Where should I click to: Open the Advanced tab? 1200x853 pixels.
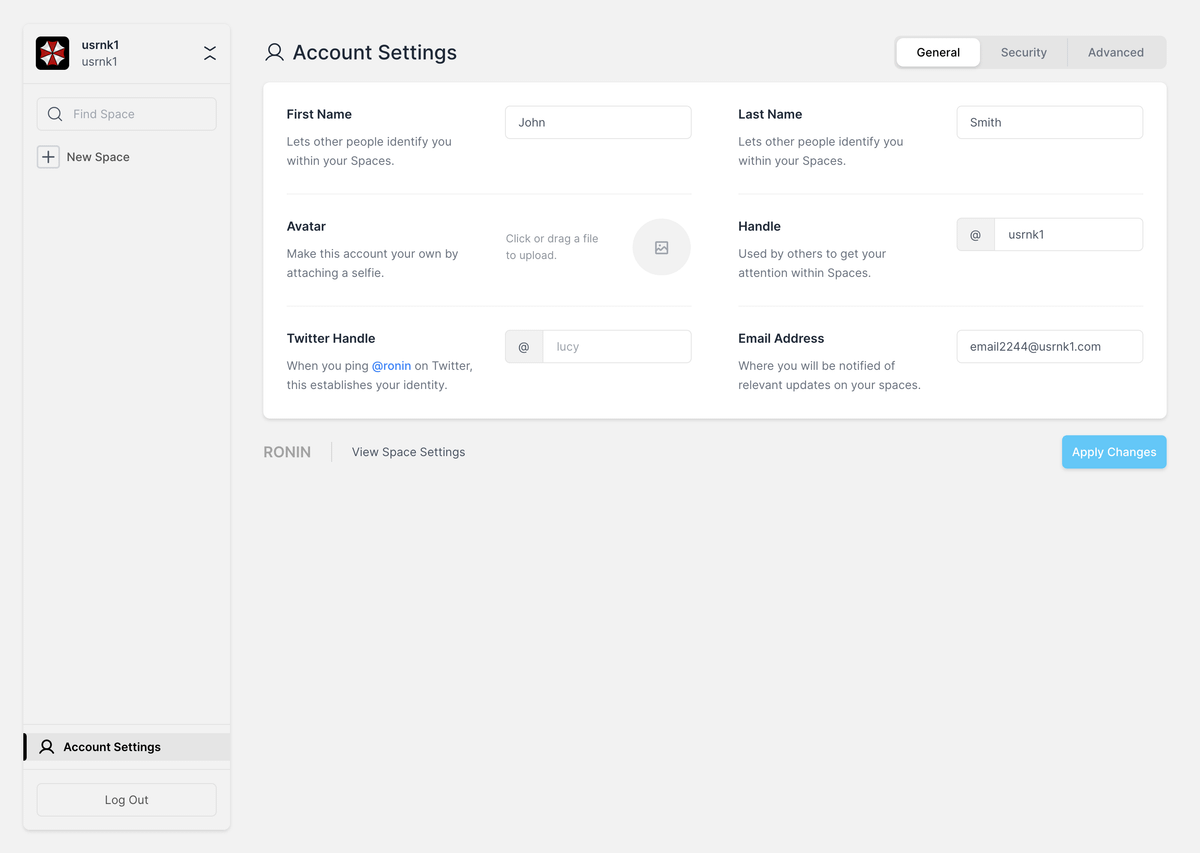click(1115, 53)
